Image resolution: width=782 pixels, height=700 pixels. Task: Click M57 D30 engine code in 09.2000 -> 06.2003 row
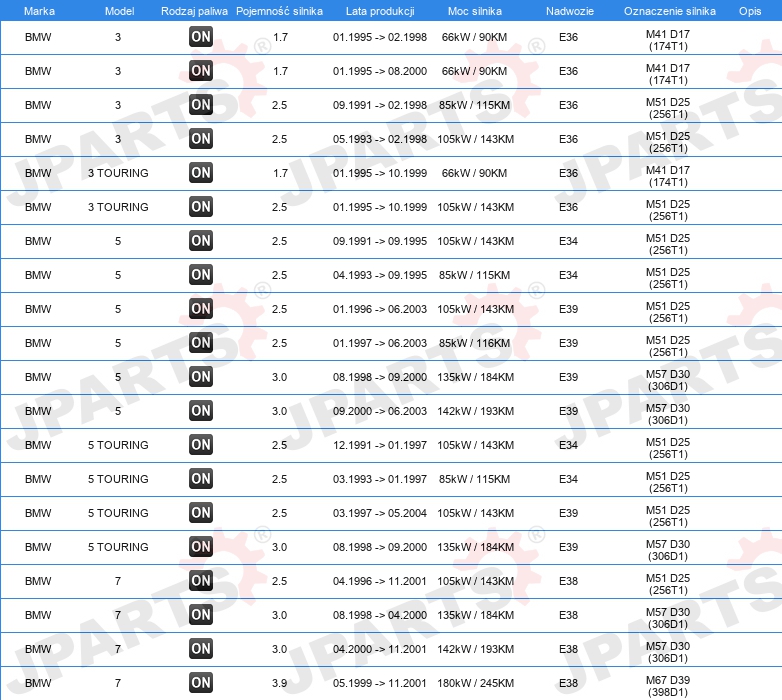[x=668, y=414]
